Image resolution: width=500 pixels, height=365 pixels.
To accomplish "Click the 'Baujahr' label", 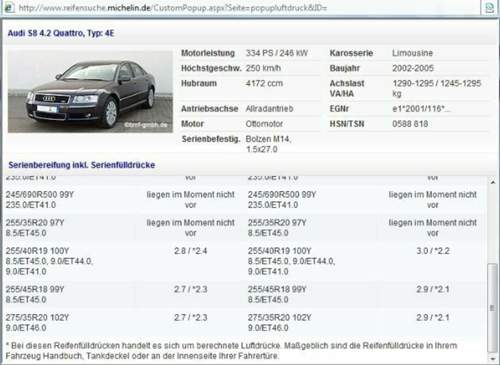I will (345, 68).
